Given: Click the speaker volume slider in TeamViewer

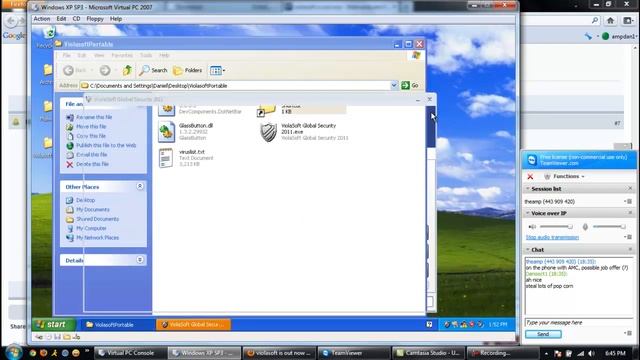Looking at the screenshot, I should 556,227.
